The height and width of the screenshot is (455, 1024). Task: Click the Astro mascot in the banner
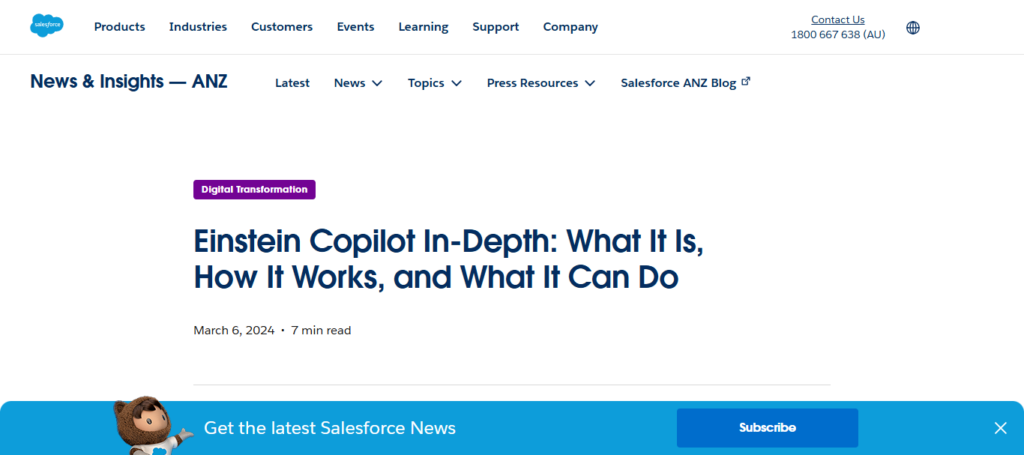151,425
